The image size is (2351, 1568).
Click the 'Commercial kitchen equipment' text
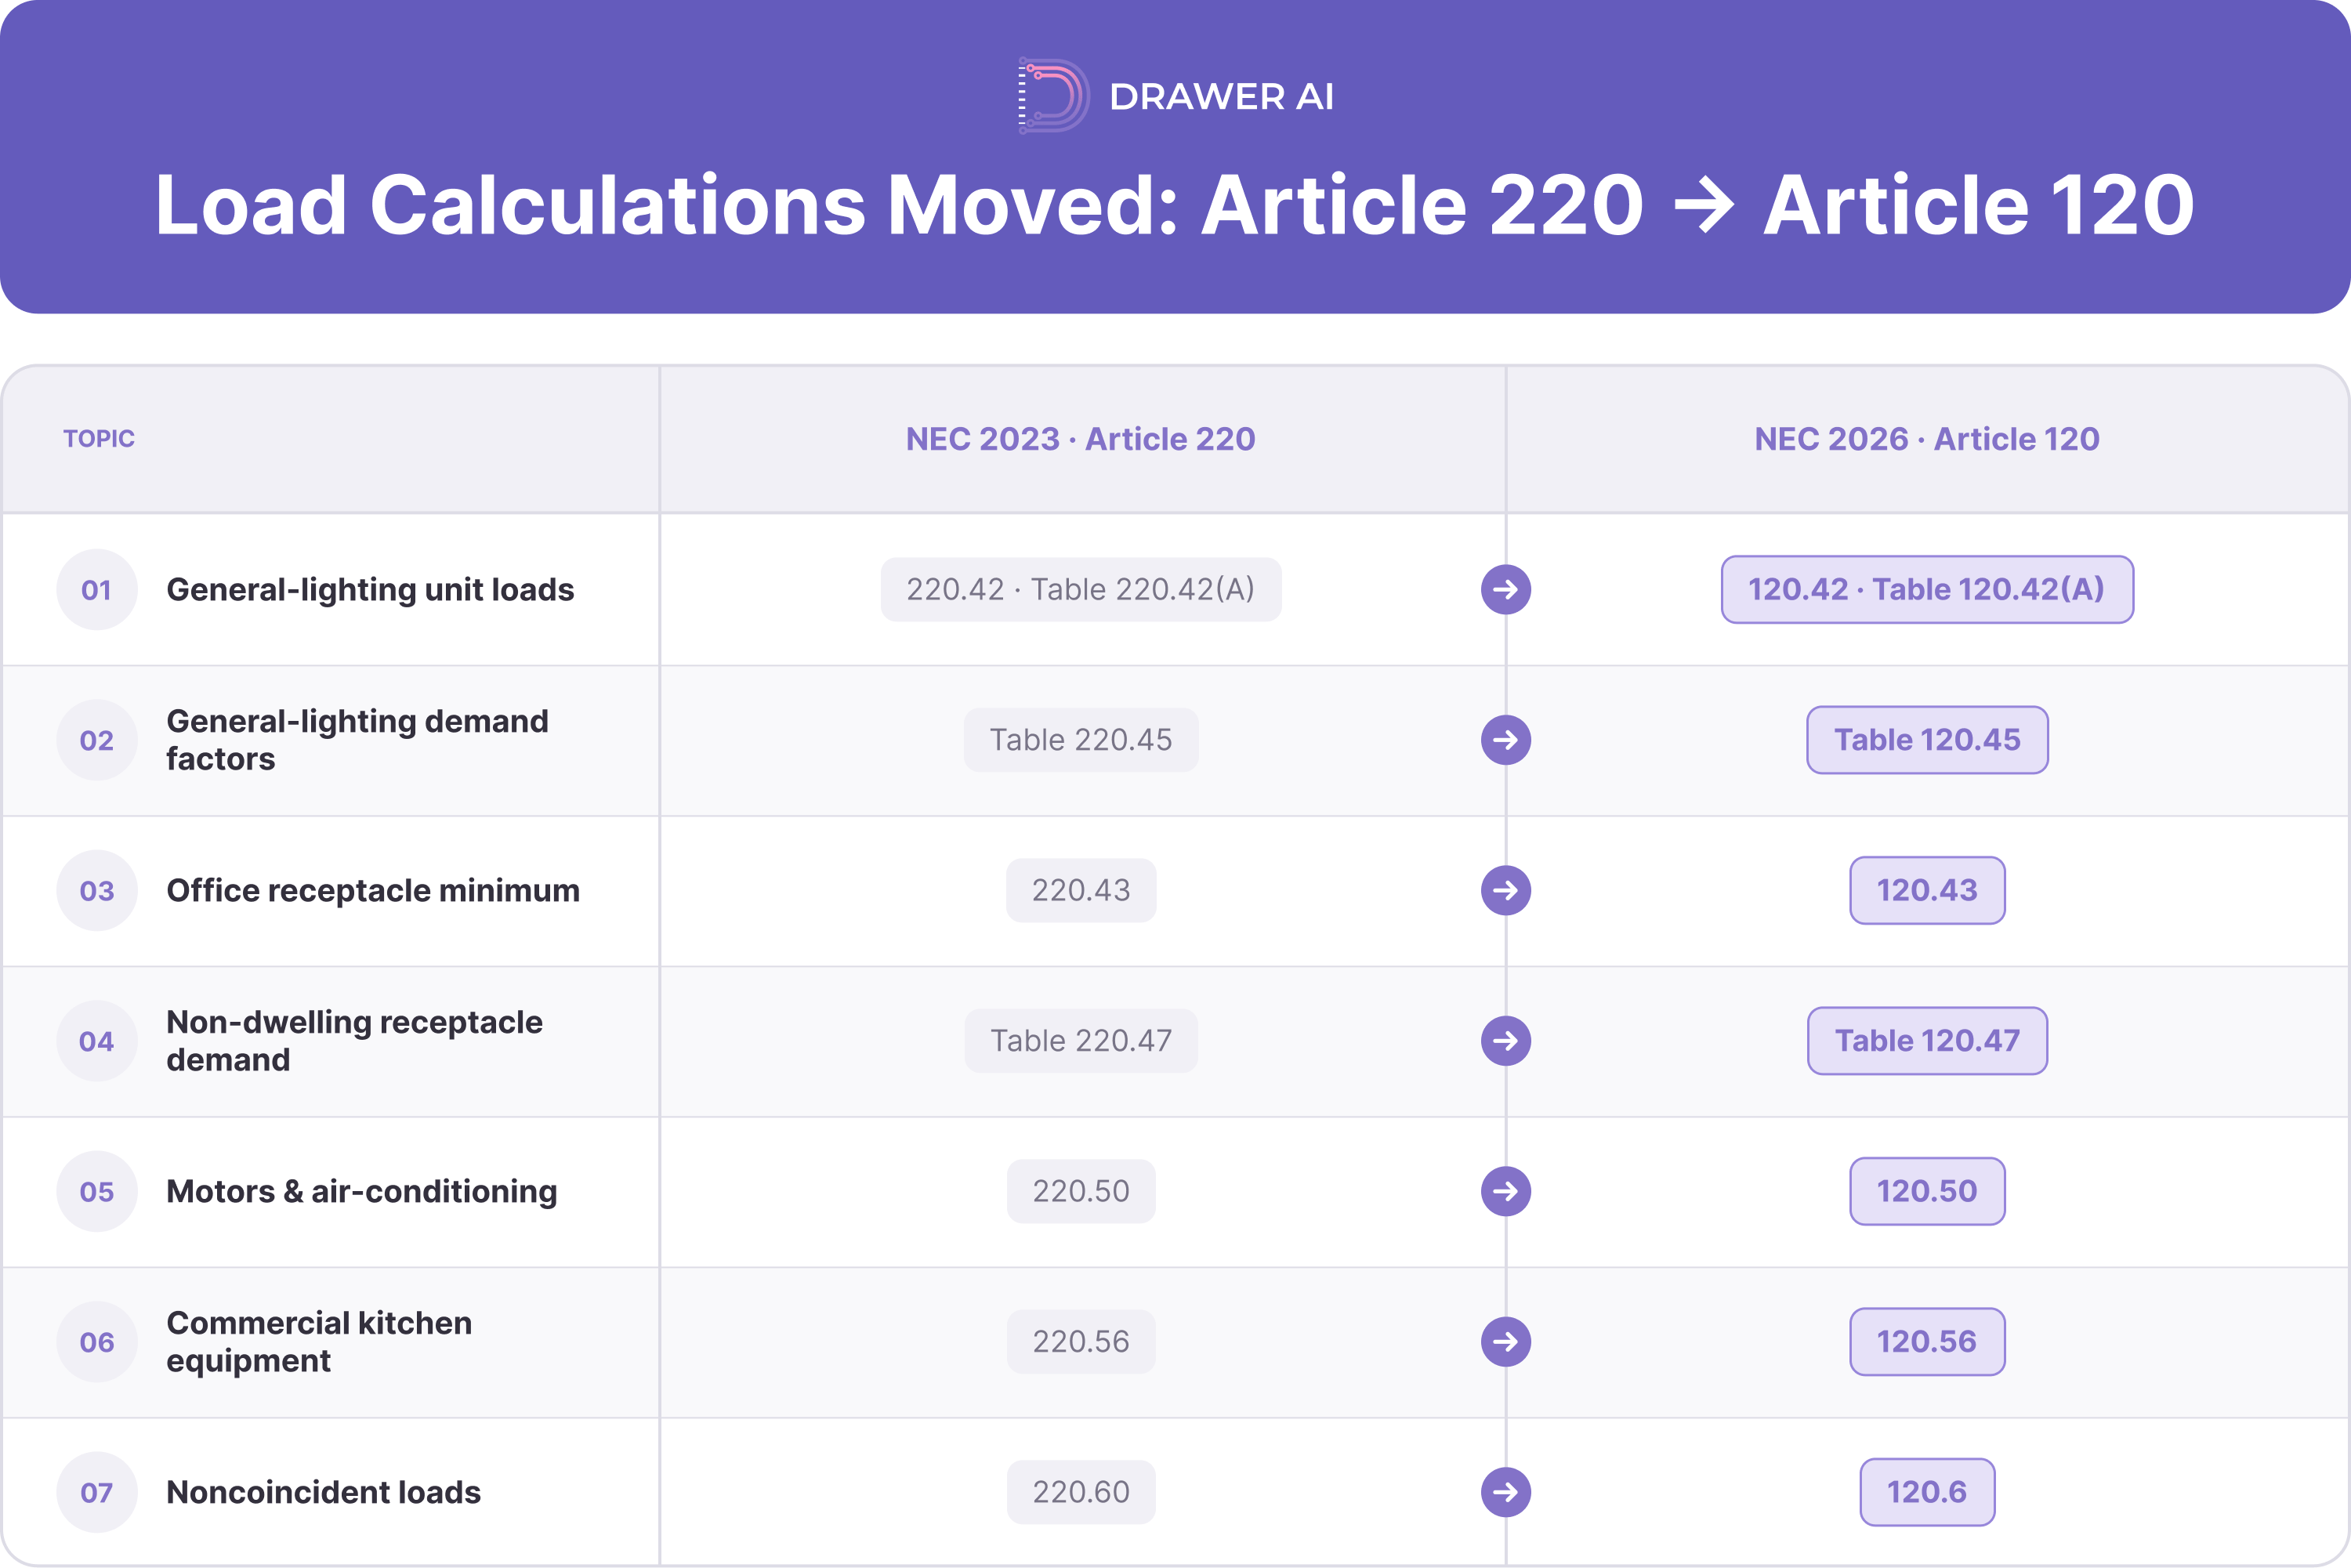(319, 1342)
